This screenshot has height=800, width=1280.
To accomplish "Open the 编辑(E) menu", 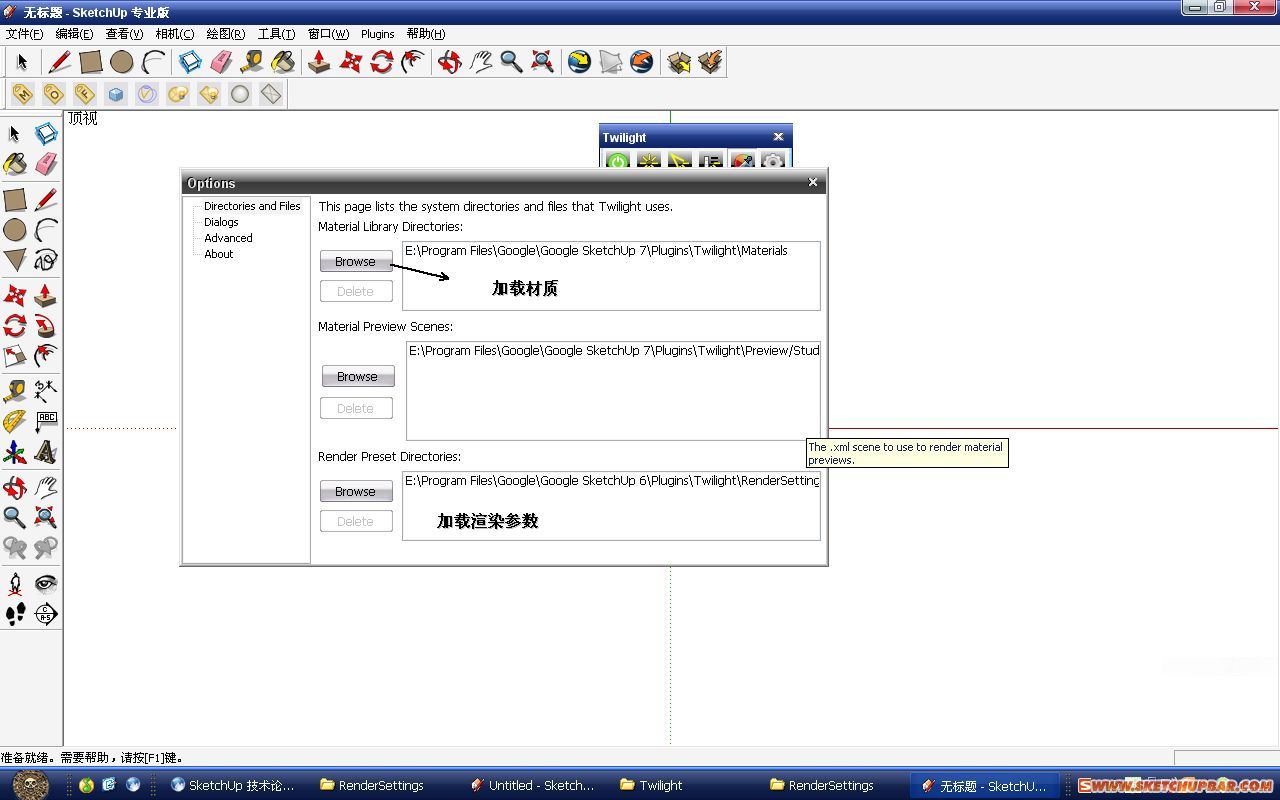I will (74, 34).
